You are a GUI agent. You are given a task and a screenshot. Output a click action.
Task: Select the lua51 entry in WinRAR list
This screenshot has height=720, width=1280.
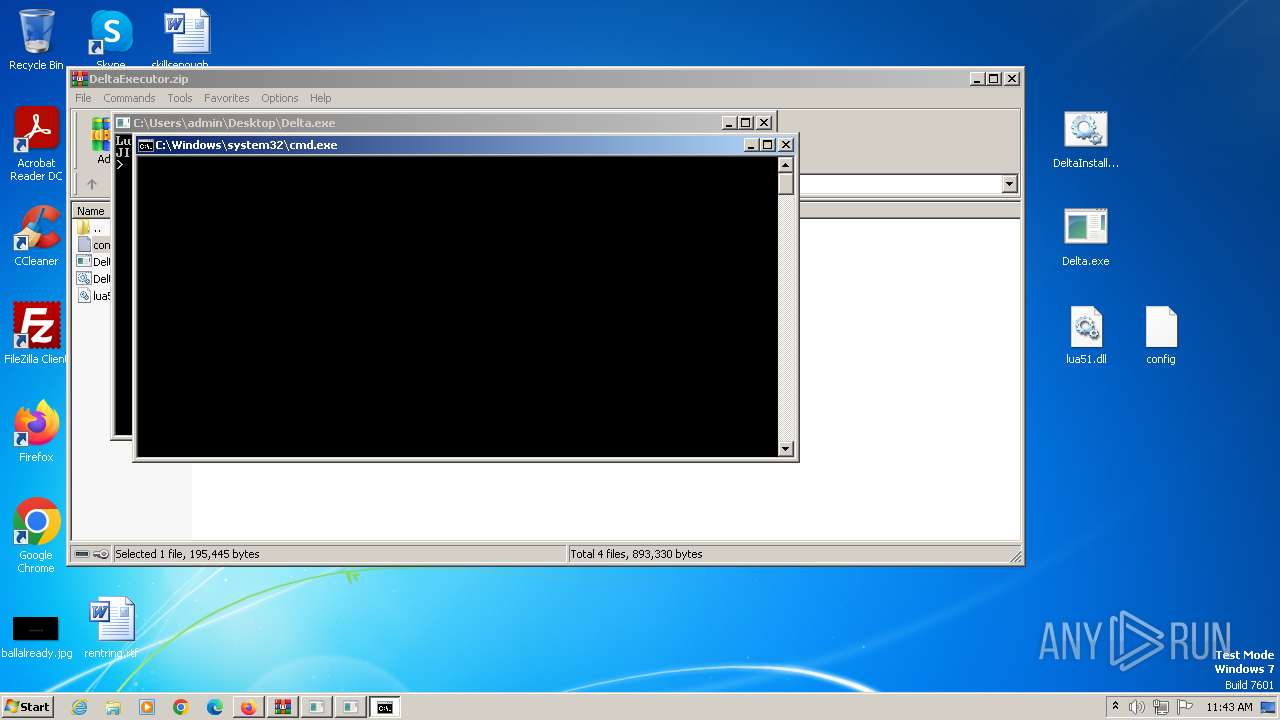(x=94, y=296)
